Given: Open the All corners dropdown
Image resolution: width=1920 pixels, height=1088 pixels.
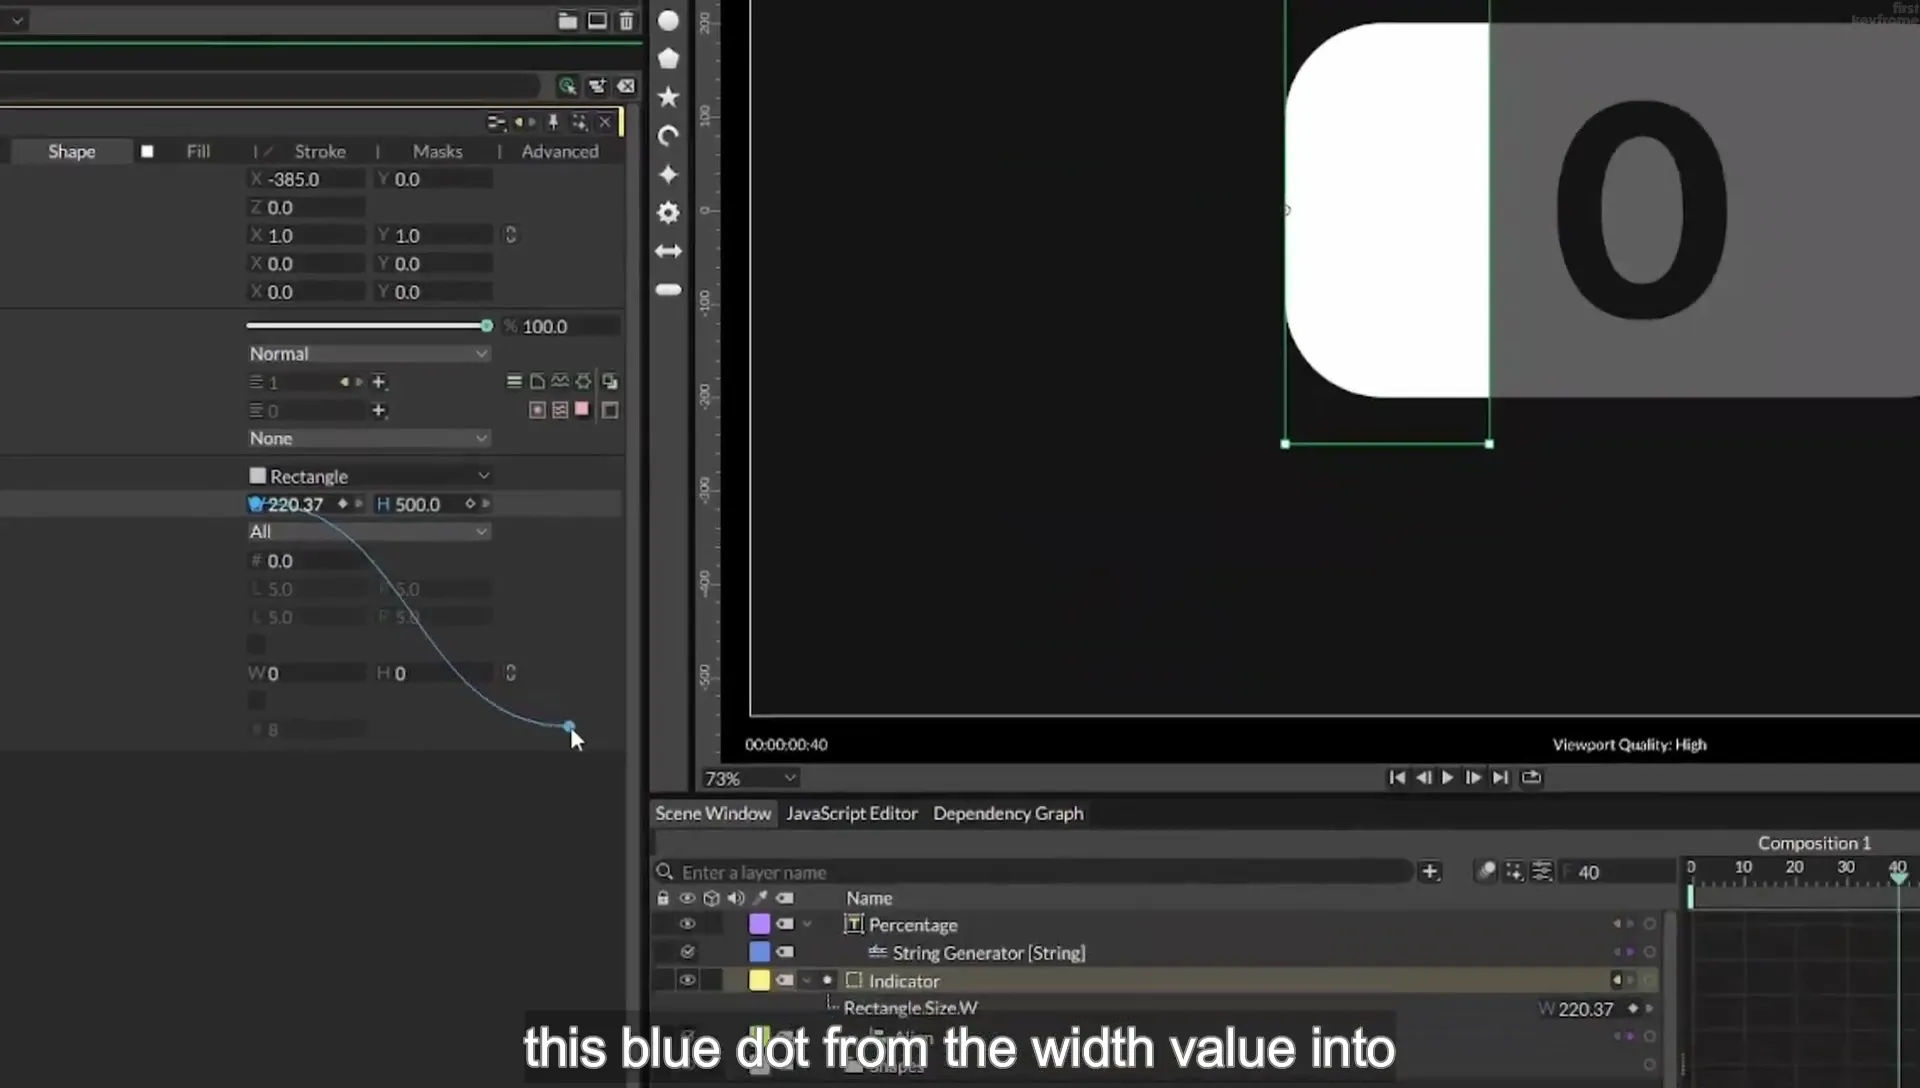Looking at the screenshot, I should tap(369, 532).
